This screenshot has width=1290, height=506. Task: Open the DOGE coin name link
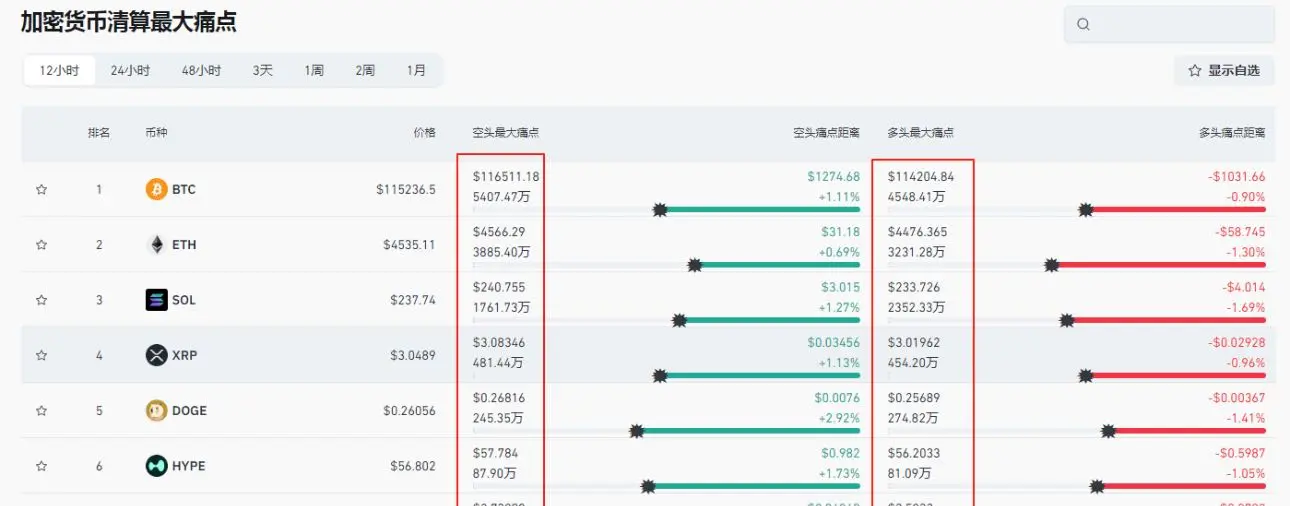[x=190, y=410]
